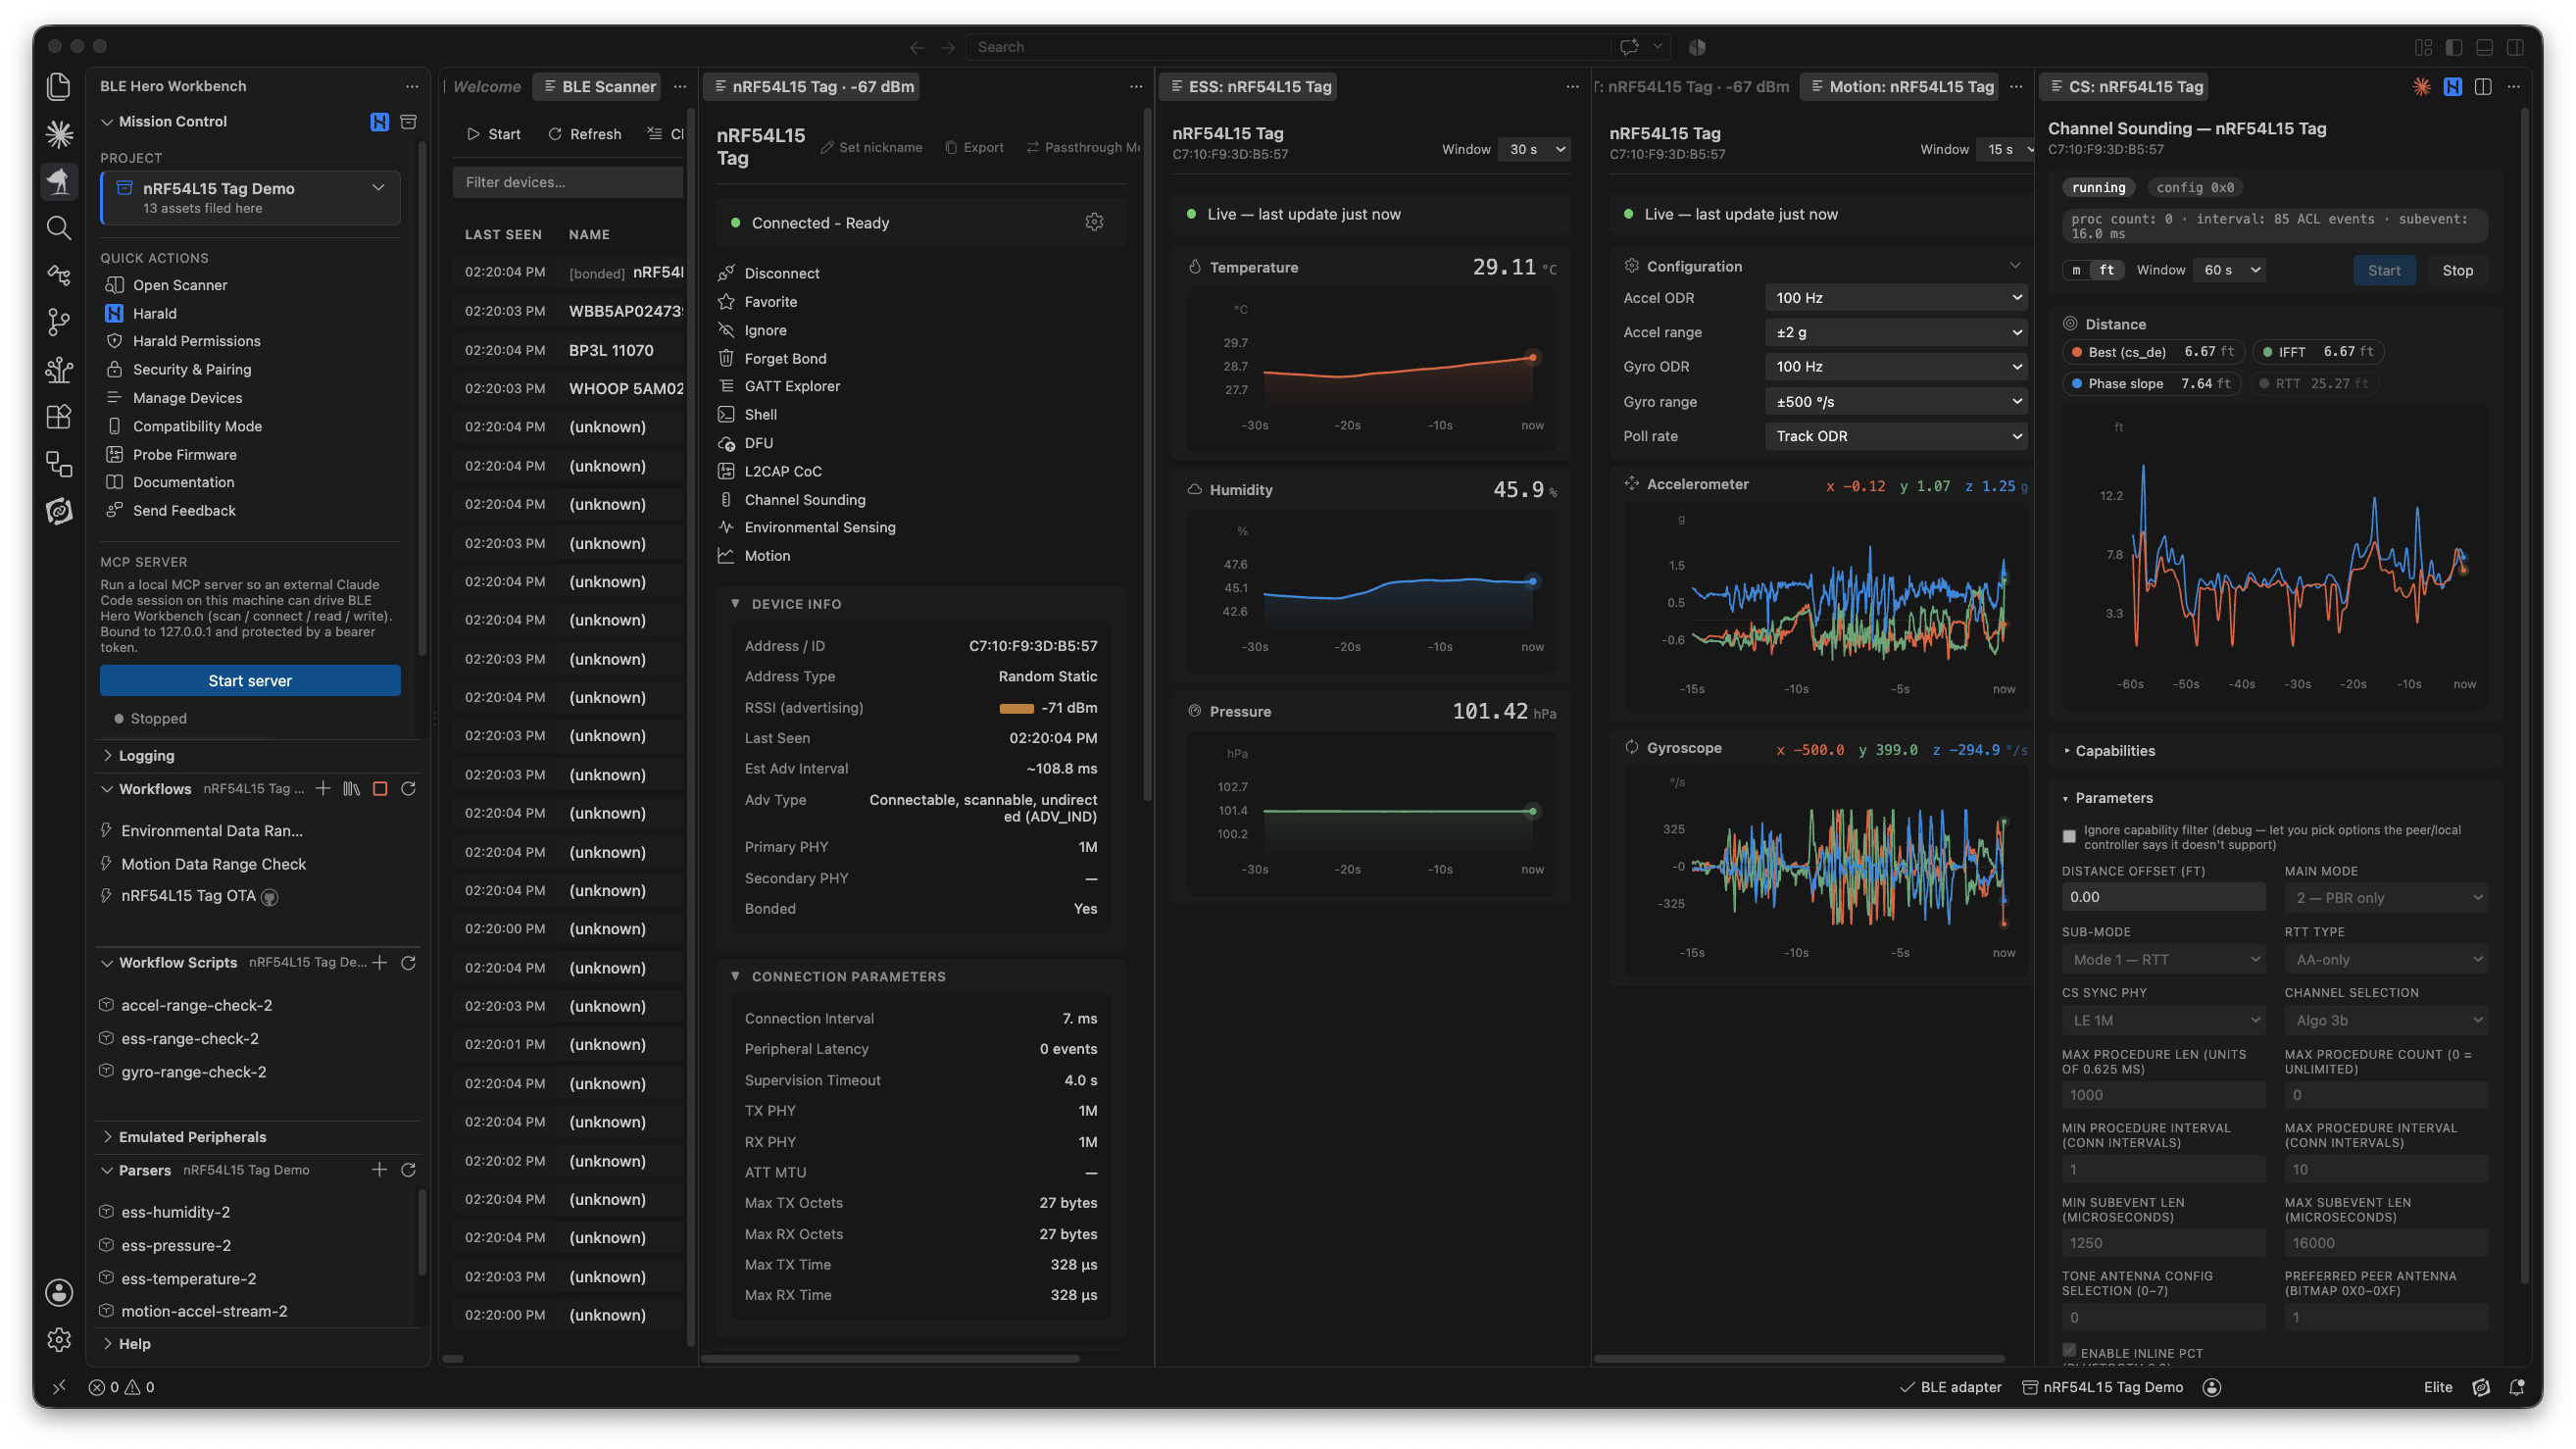The height and width of the screenshot is (1449, 2576).
Task: Open the Accel ODR dropdown
Action: click(1896, 298)
